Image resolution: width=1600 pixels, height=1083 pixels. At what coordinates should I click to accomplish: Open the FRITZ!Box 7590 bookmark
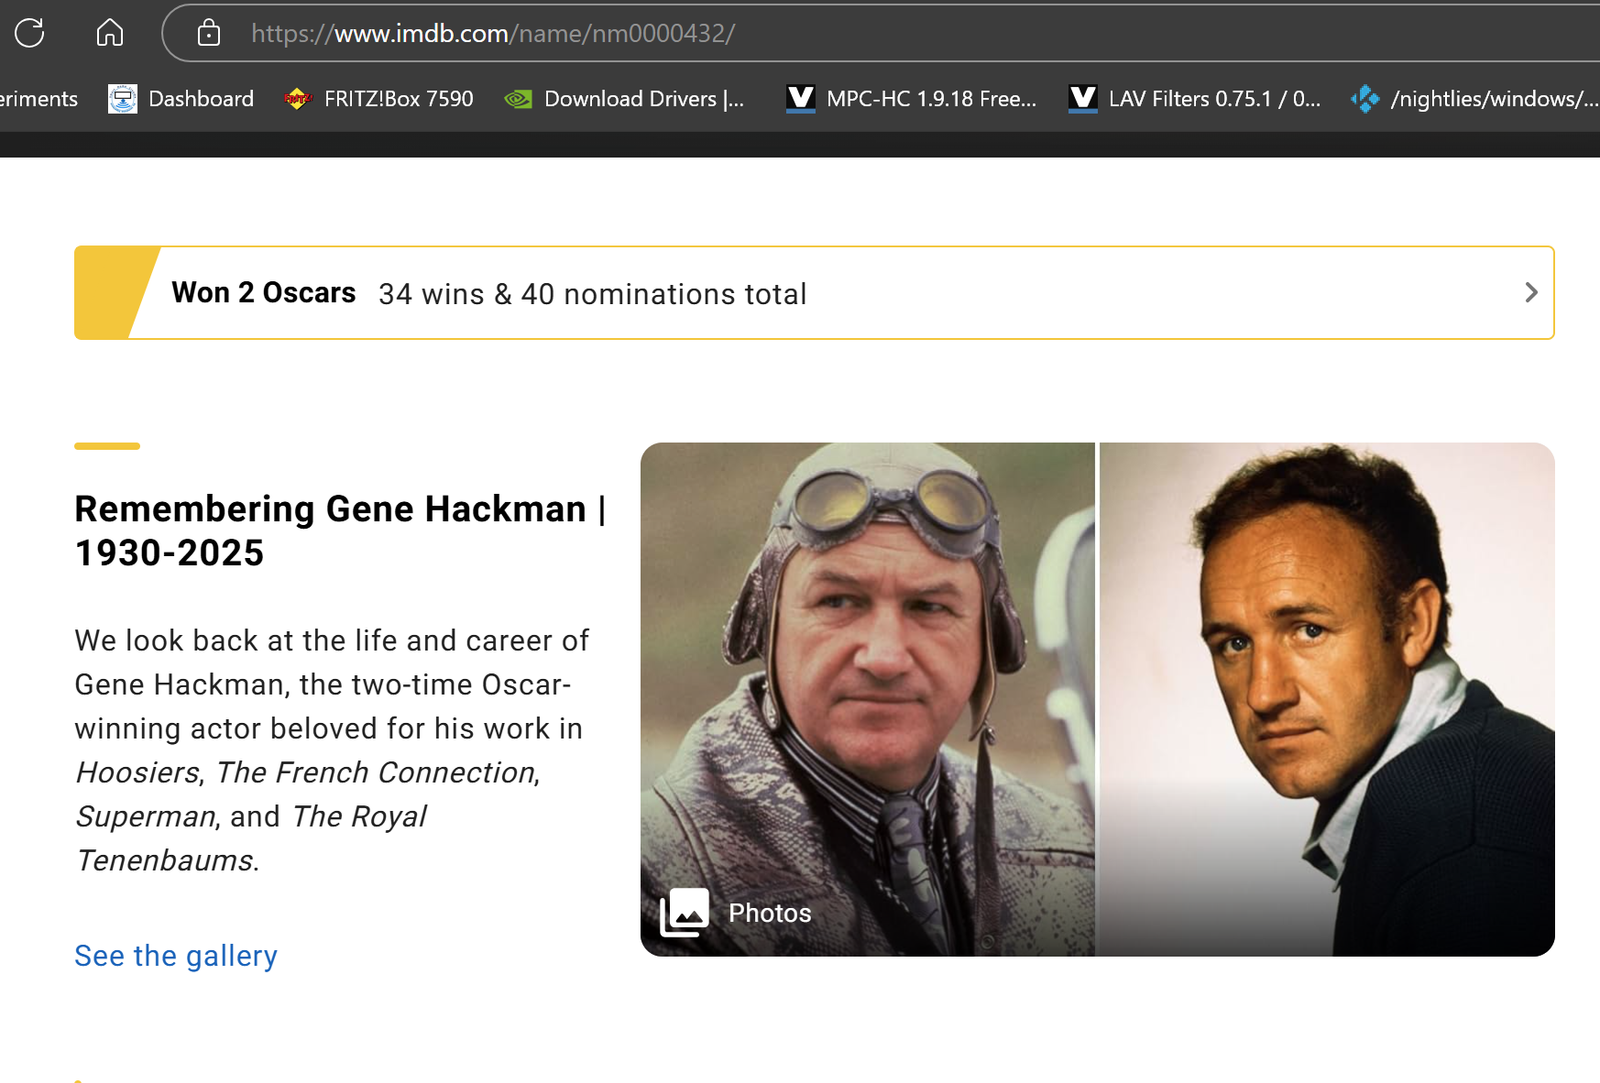point(379,99)
